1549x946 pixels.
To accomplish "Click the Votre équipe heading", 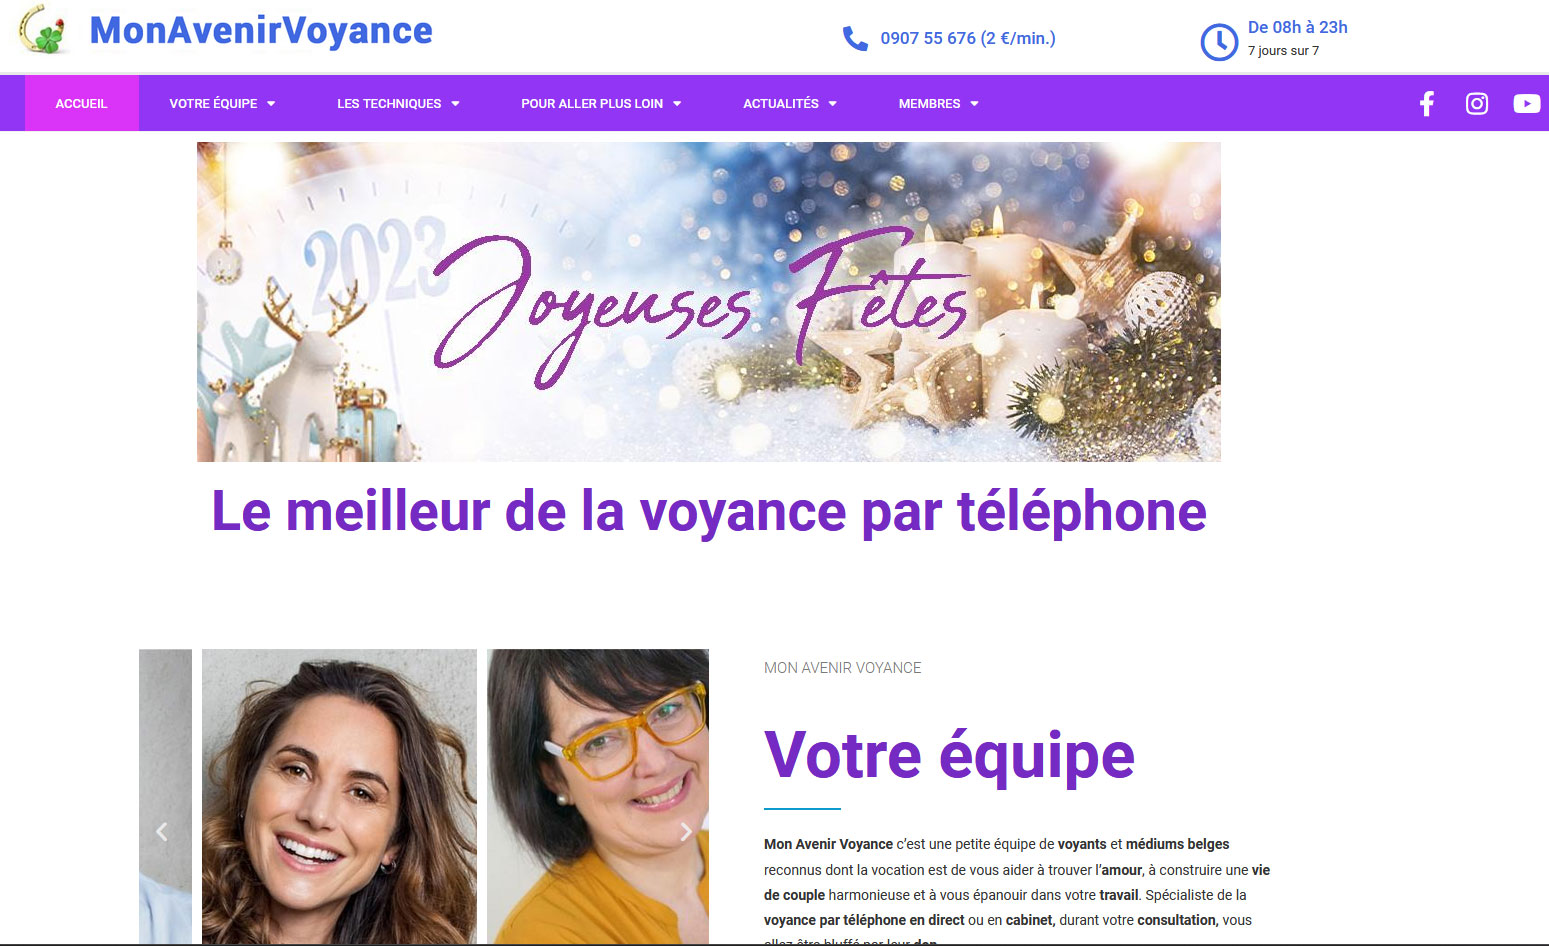I will click(x=949, y=755).
